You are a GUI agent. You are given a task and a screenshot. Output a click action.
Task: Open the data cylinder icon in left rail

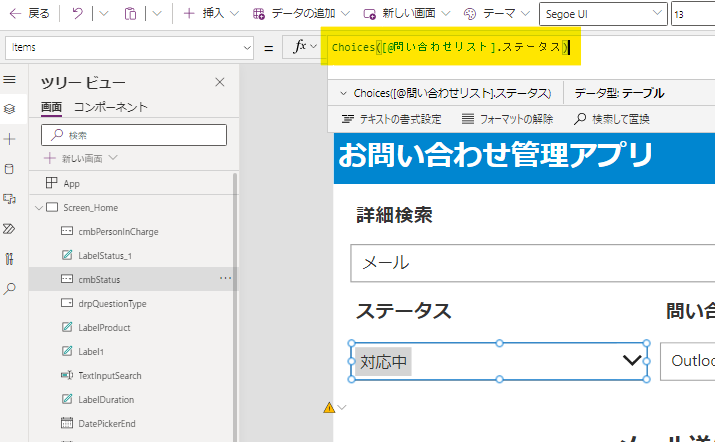[x=10, y=169]
